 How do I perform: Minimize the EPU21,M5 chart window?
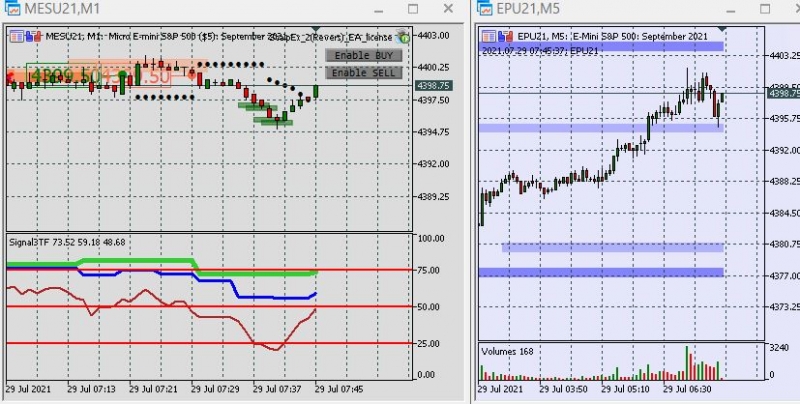pyautogui.click(x=731, y=9)
